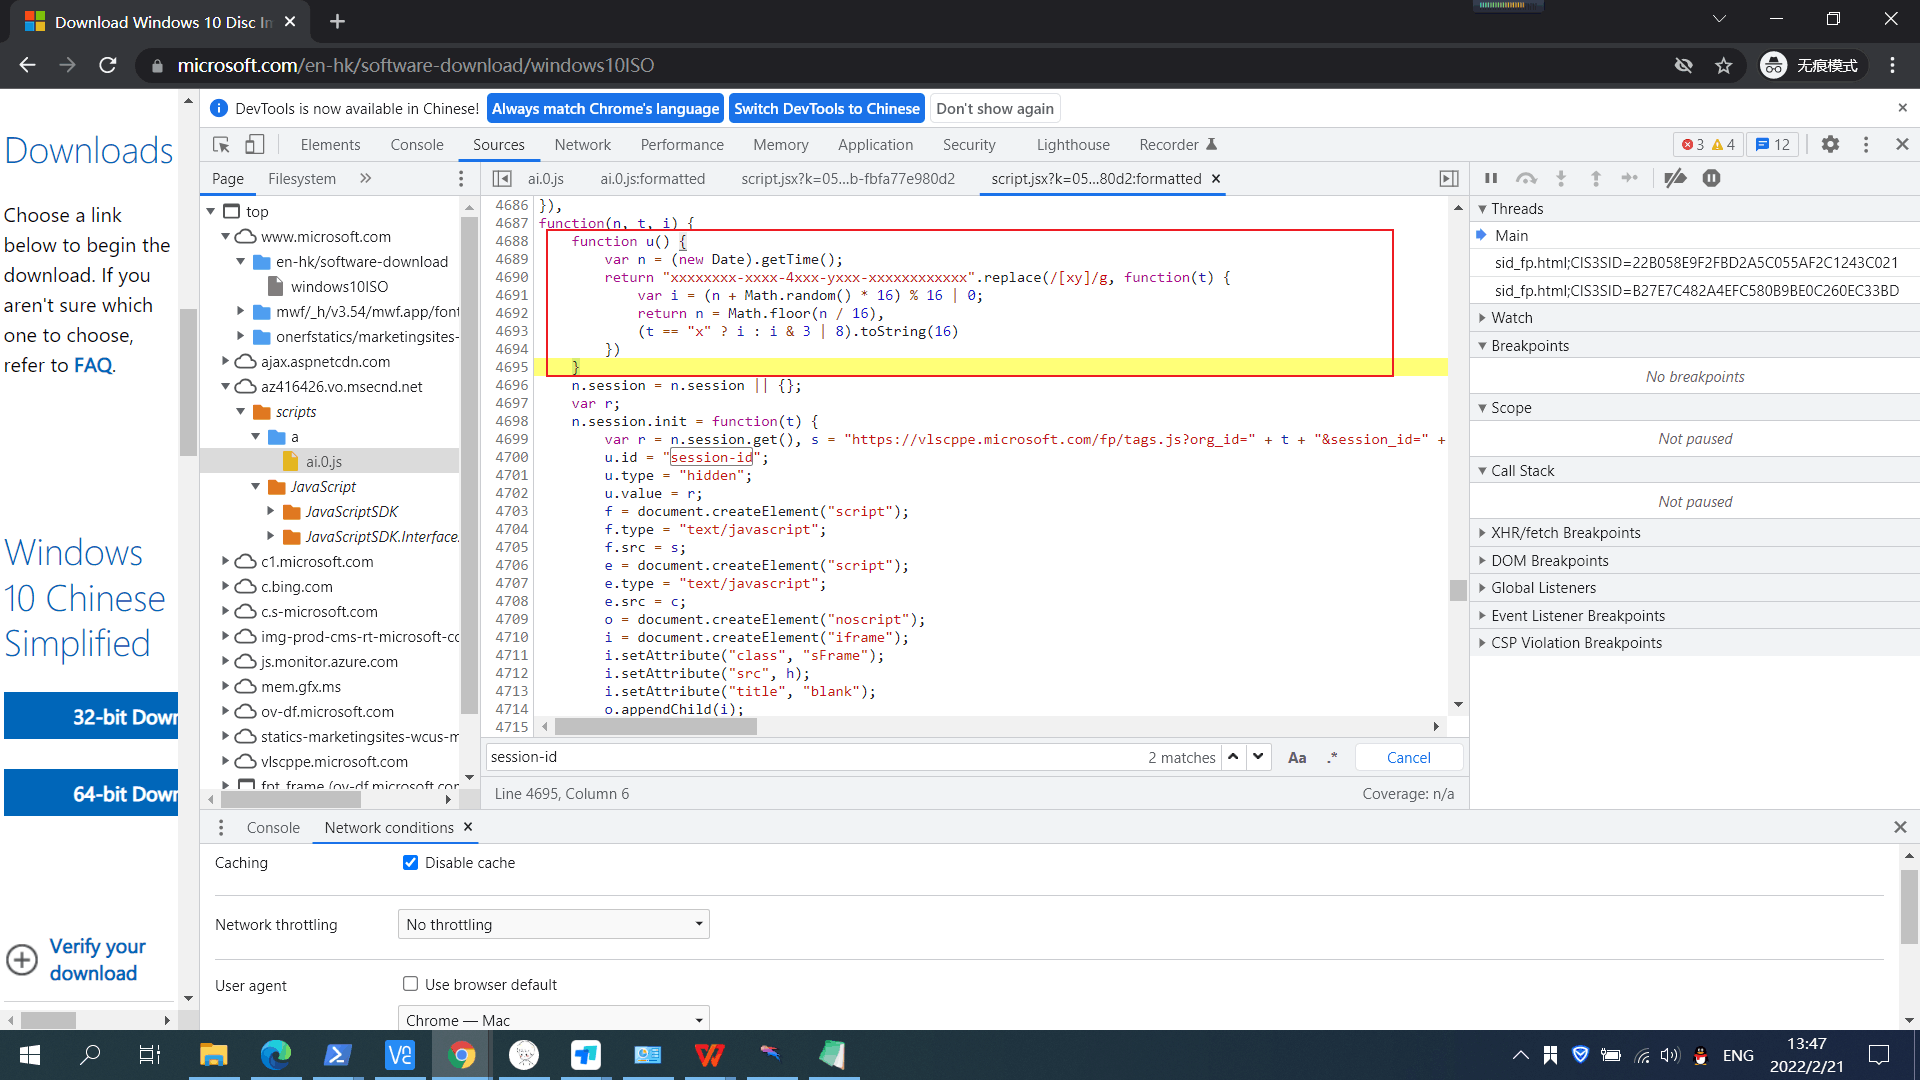Image resolution: width=1920 pixels, height=1080 pixels.
Task: Click Verify your download link
Action: [97, 960]
